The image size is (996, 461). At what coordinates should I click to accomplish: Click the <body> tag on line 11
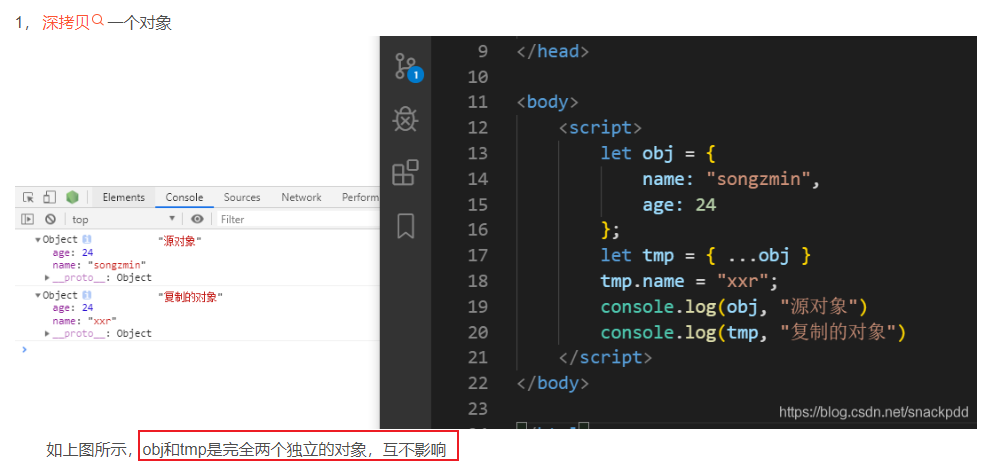coord(548,102)
